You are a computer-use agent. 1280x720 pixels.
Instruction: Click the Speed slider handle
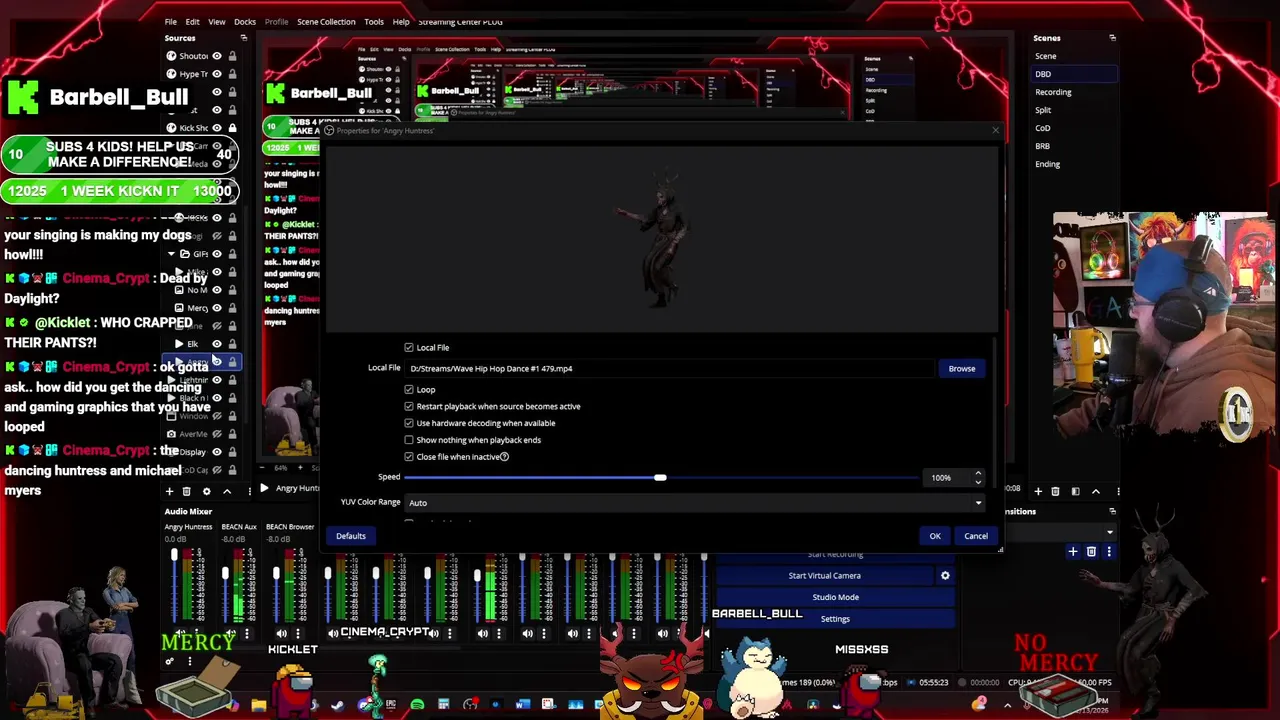pos(660,478)
